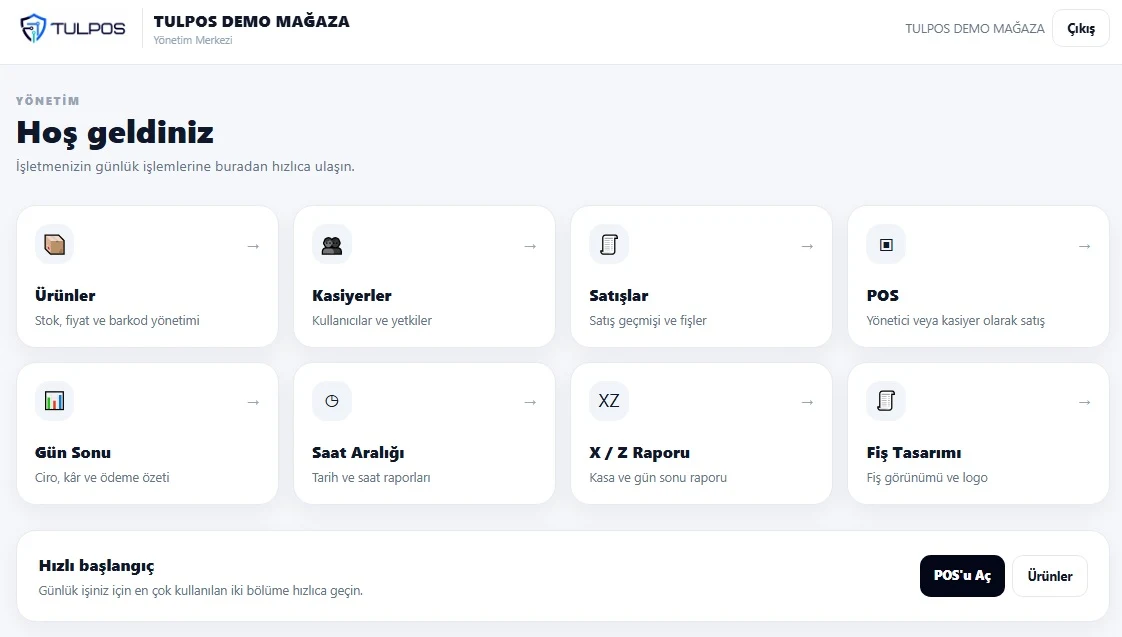Click the TULPOS shield logo
The image size is (1122, 637).
coord(33,29)
